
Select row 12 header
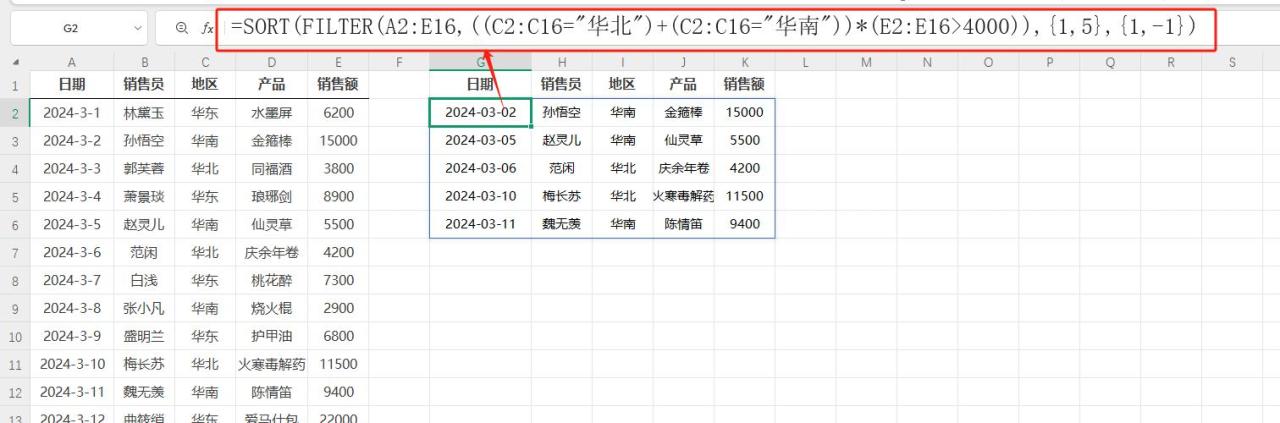click(15, 392)
